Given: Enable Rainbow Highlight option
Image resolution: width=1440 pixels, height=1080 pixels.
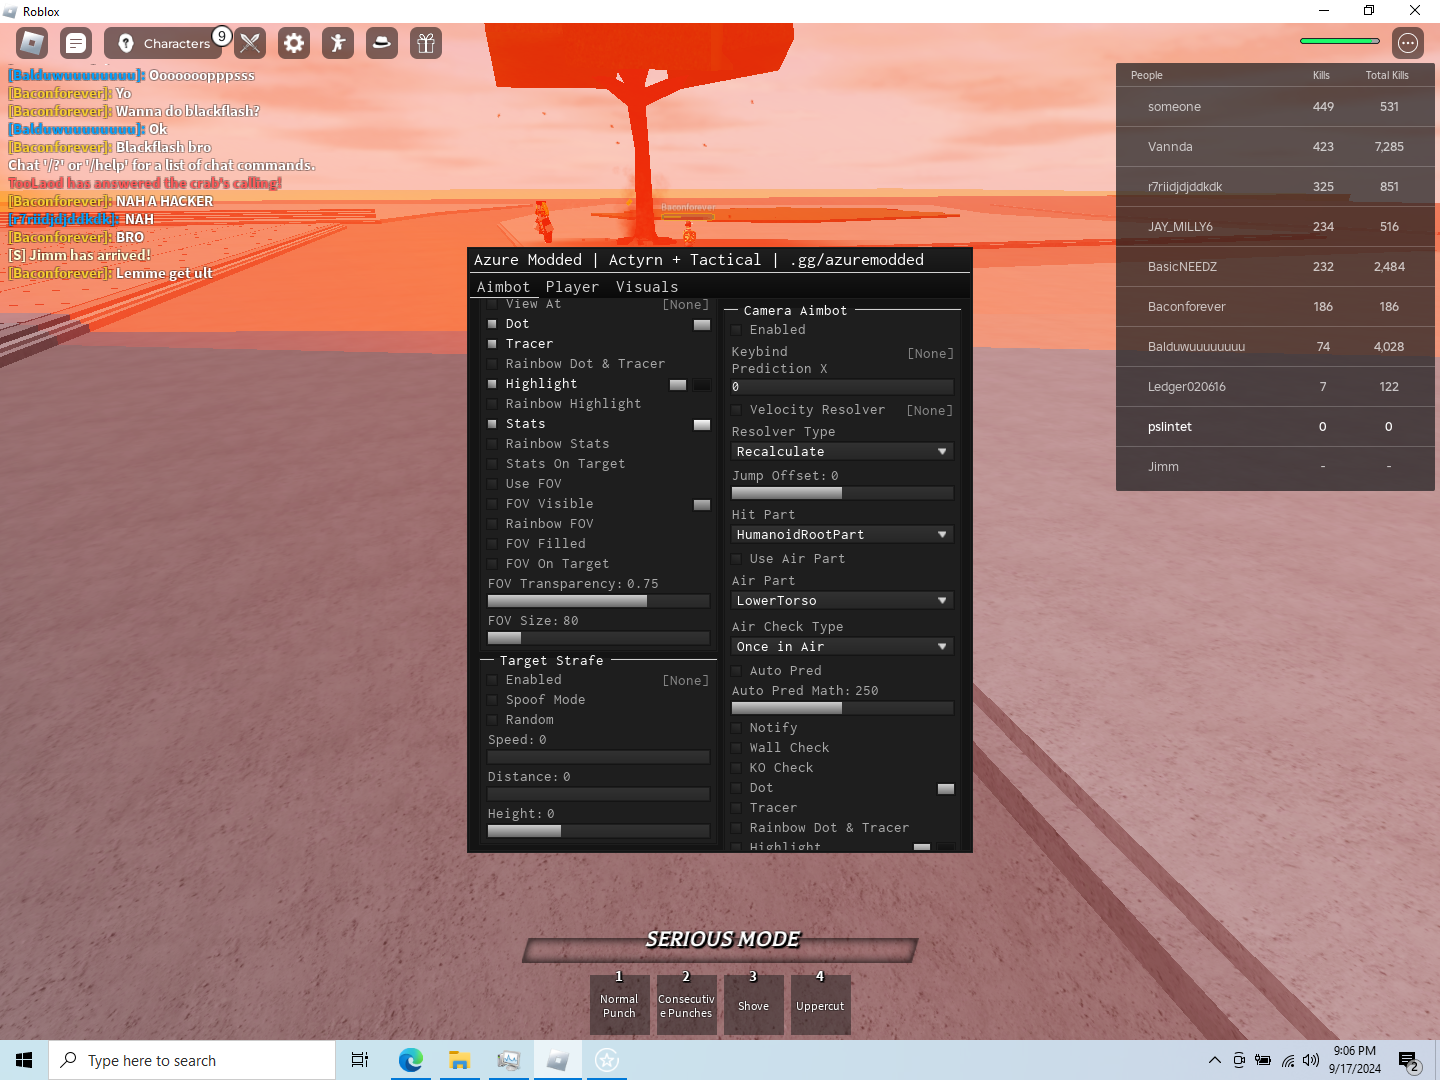Looking at the screenshot, I should (x=492, y=404).
